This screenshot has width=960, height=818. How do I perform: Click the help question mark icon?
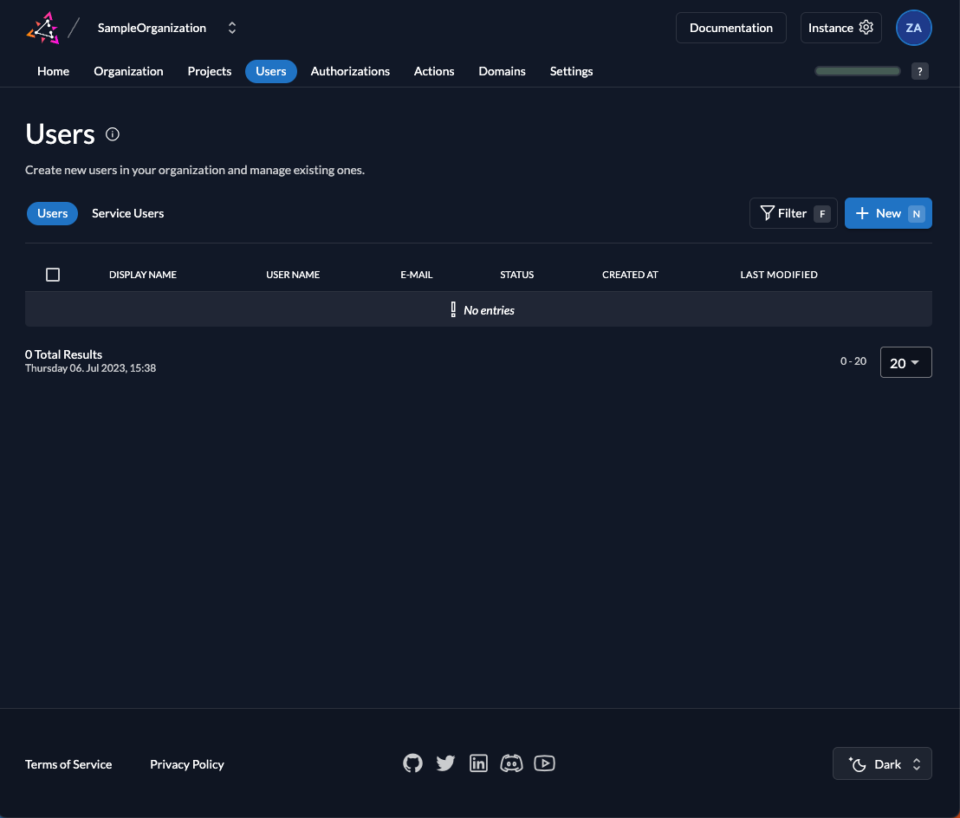919,71
